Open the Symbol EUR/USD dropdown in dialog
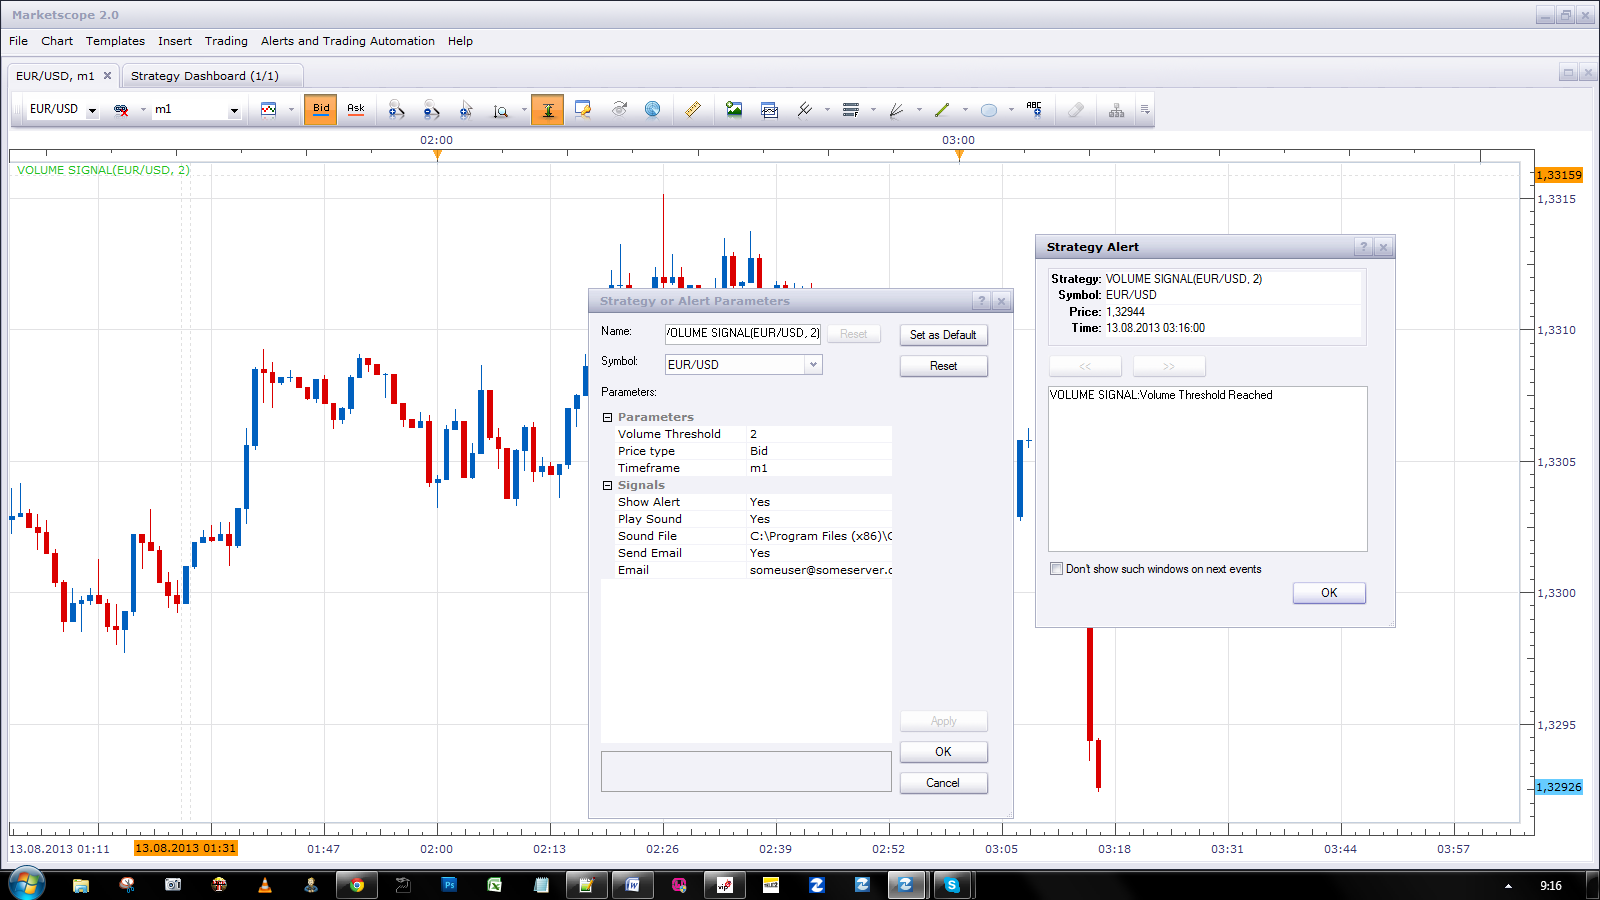Viewport: 1600px width, 900px height. (813, 365)
